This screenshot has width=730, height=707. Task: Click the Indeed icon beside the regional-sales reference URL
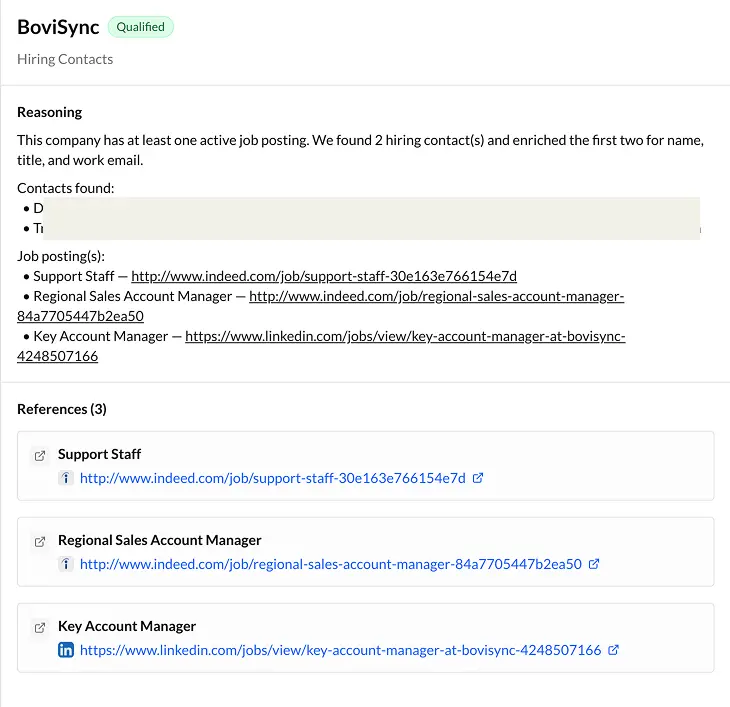click(66, 564)
